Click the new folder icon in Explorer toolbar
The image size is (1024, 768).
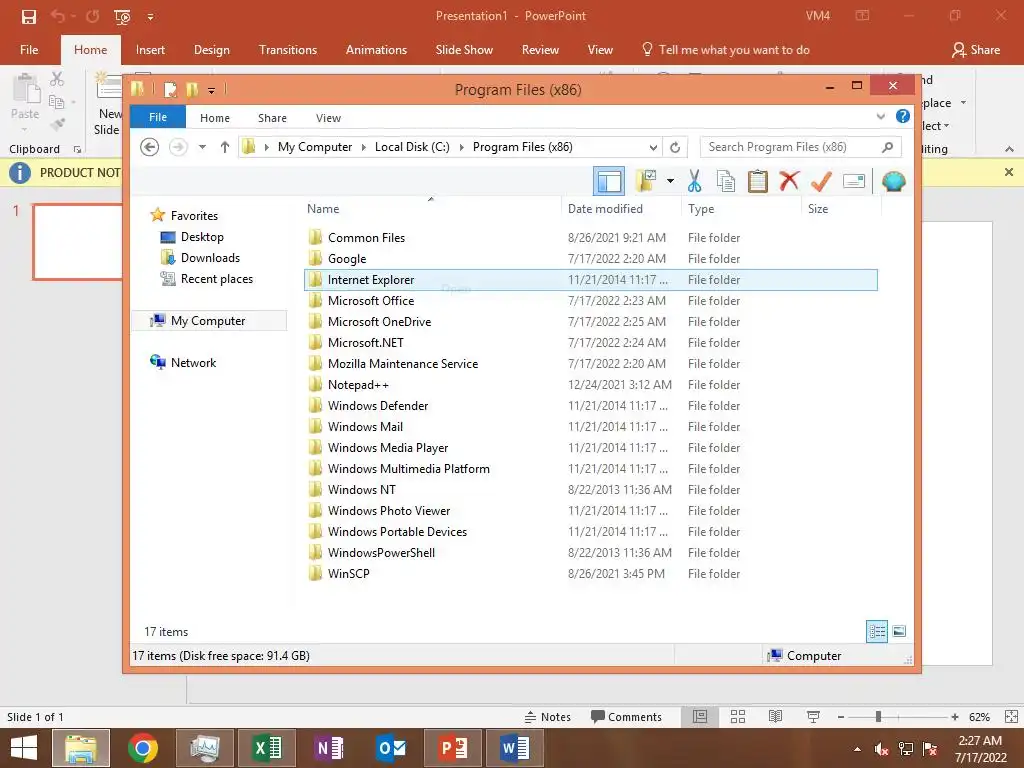(x=646, y=181)
